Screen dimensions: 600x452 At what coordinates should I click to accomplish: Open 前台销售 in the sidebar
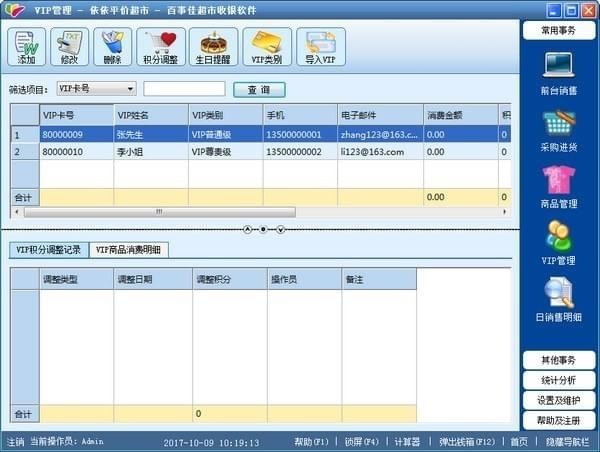(x=558, y=73)
